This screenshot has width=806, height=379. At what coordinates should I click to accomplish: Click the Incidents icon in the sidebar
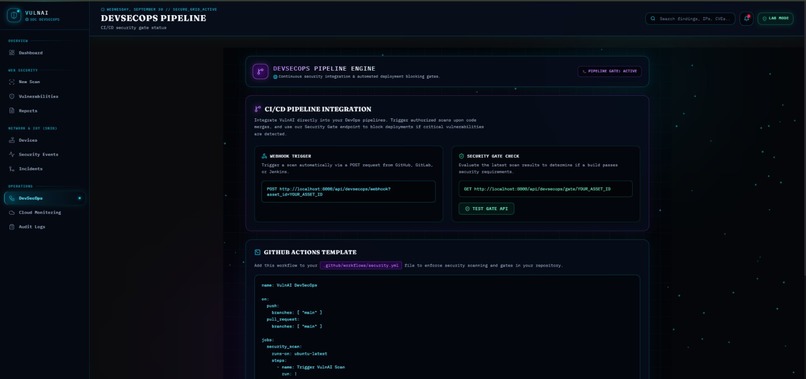12,169
